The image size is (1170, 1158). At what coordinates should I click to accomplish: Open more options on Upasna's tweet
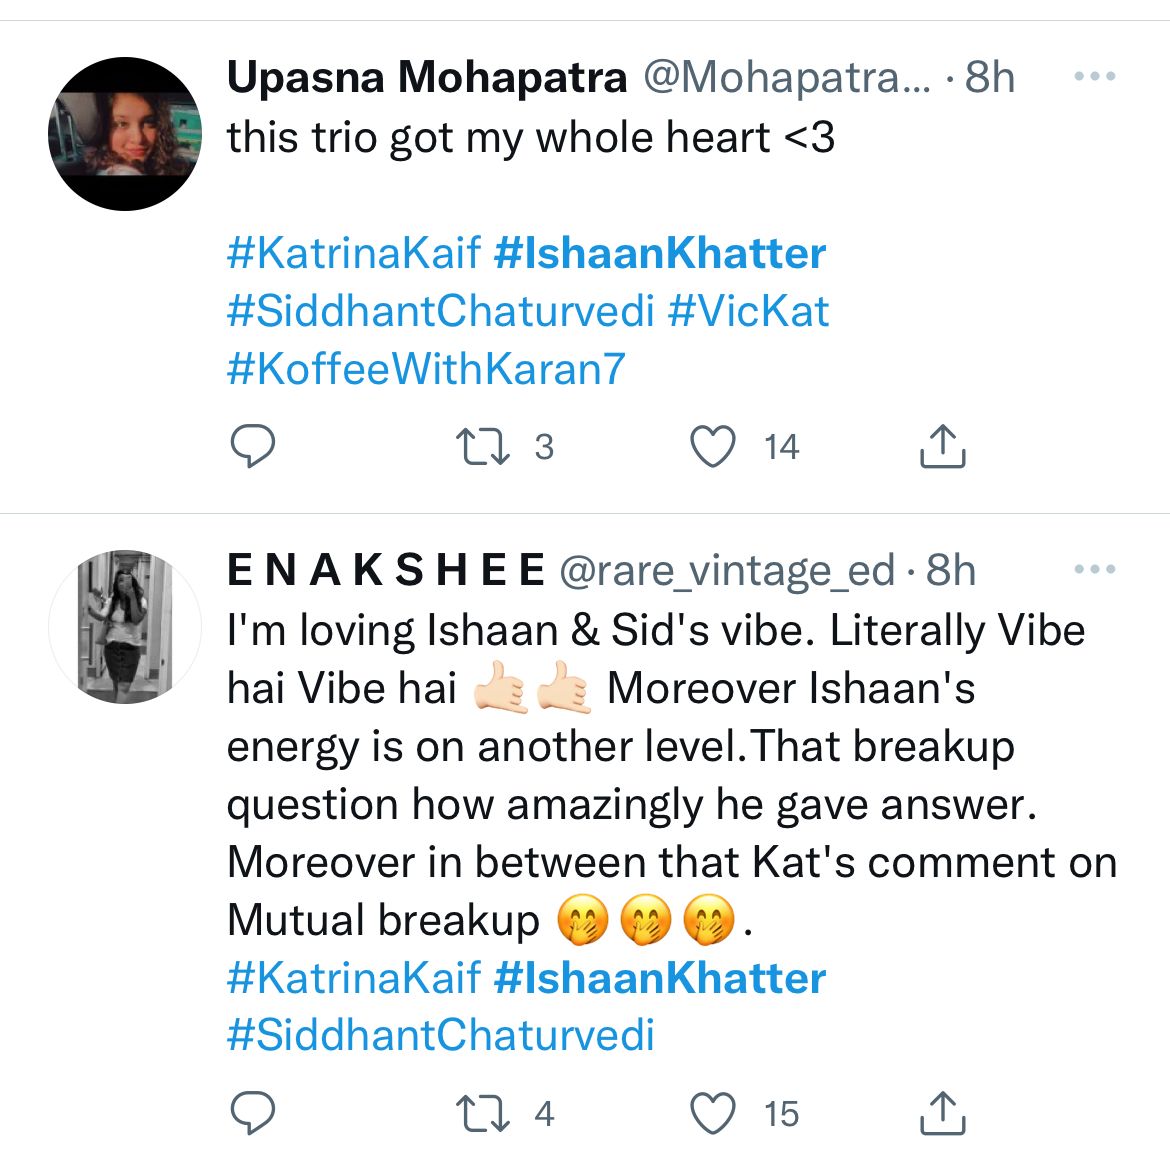[x=1094, y=77]
